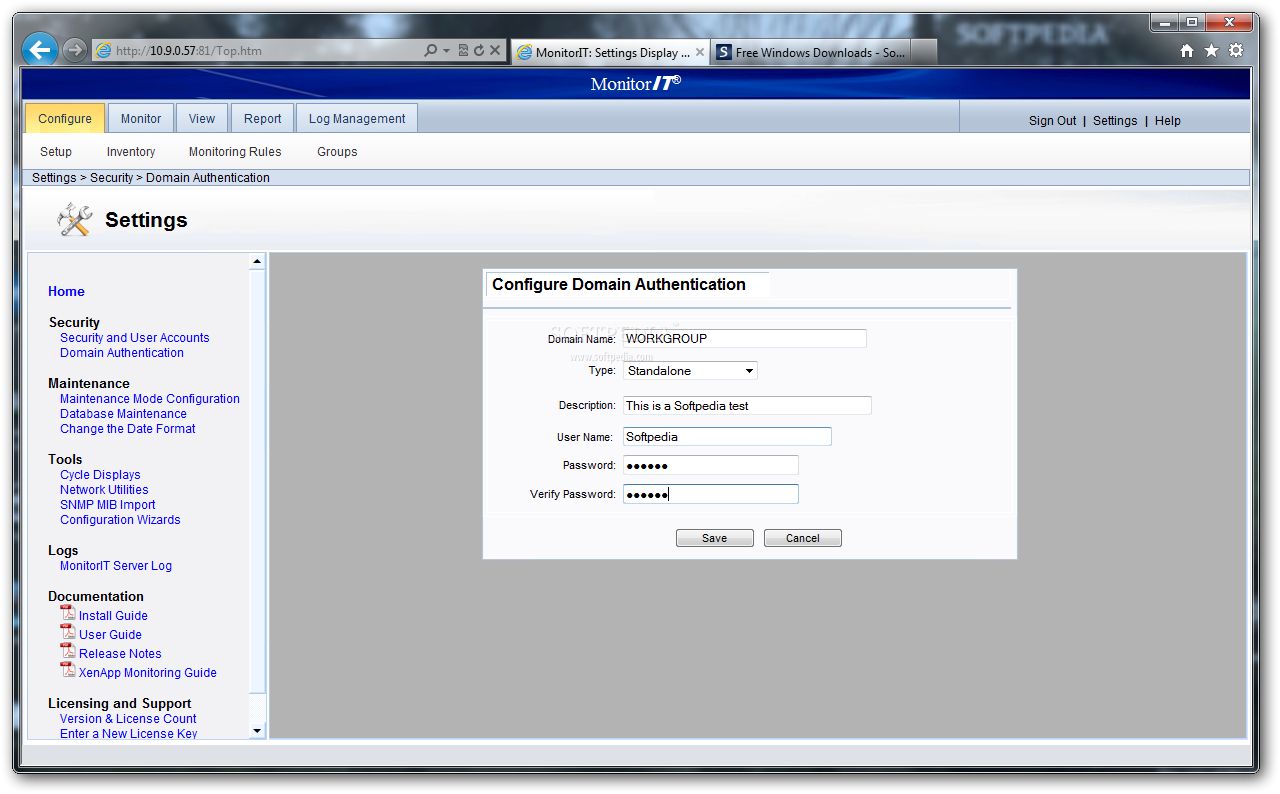Go back with the browser back arrow
The width and height of the screenshot is (1280, 794).
(39, 49)
